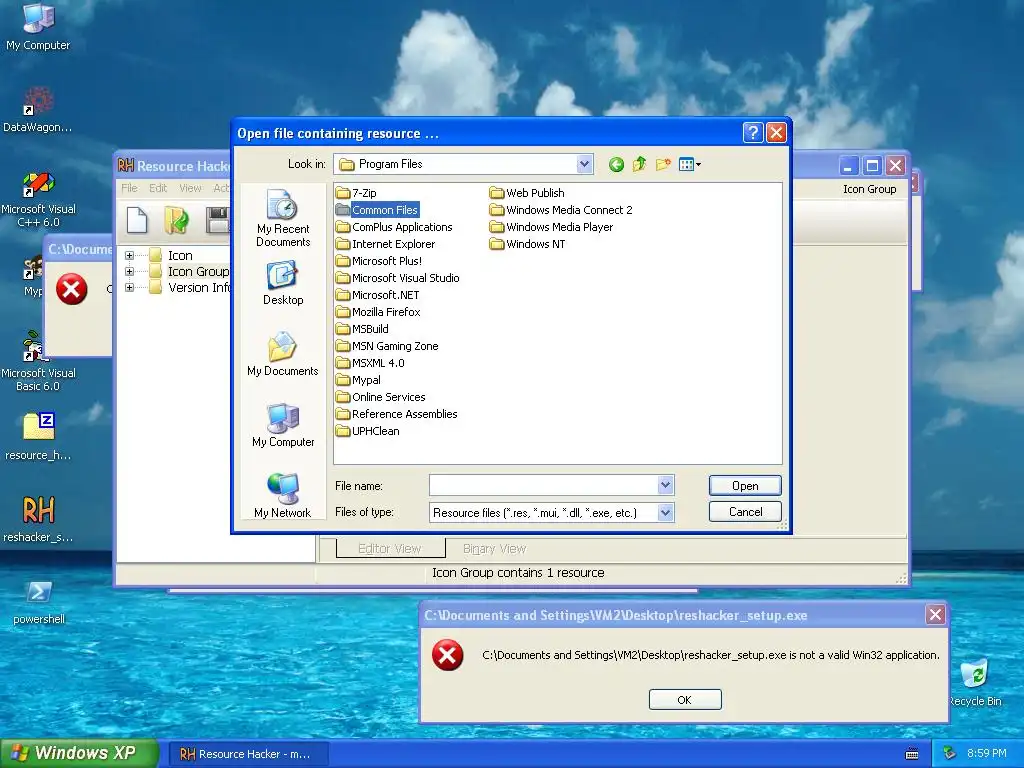
Task: Close the reshacker_setup.exe error dialog
Action: point(935,615)
